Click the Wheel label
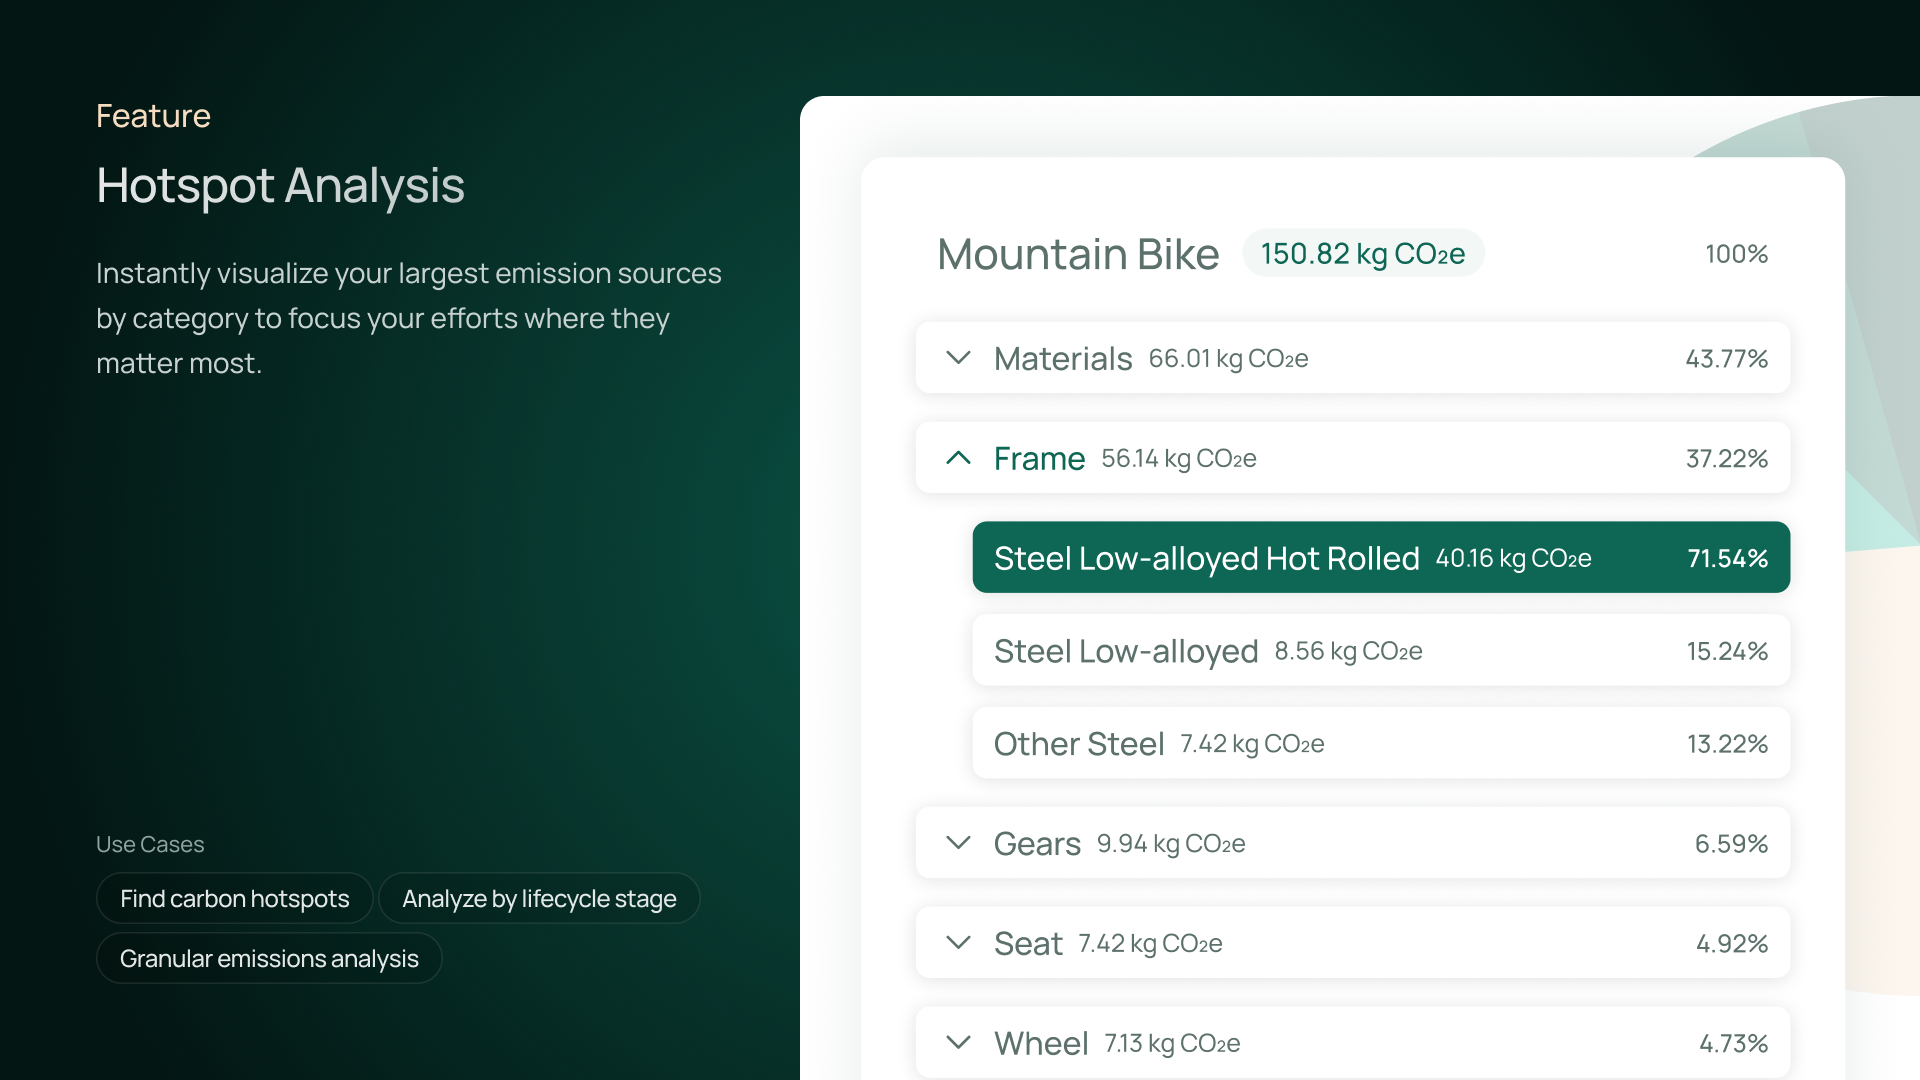The width and height of the screenshot is (1920, 1080). click(1041, 1043)
